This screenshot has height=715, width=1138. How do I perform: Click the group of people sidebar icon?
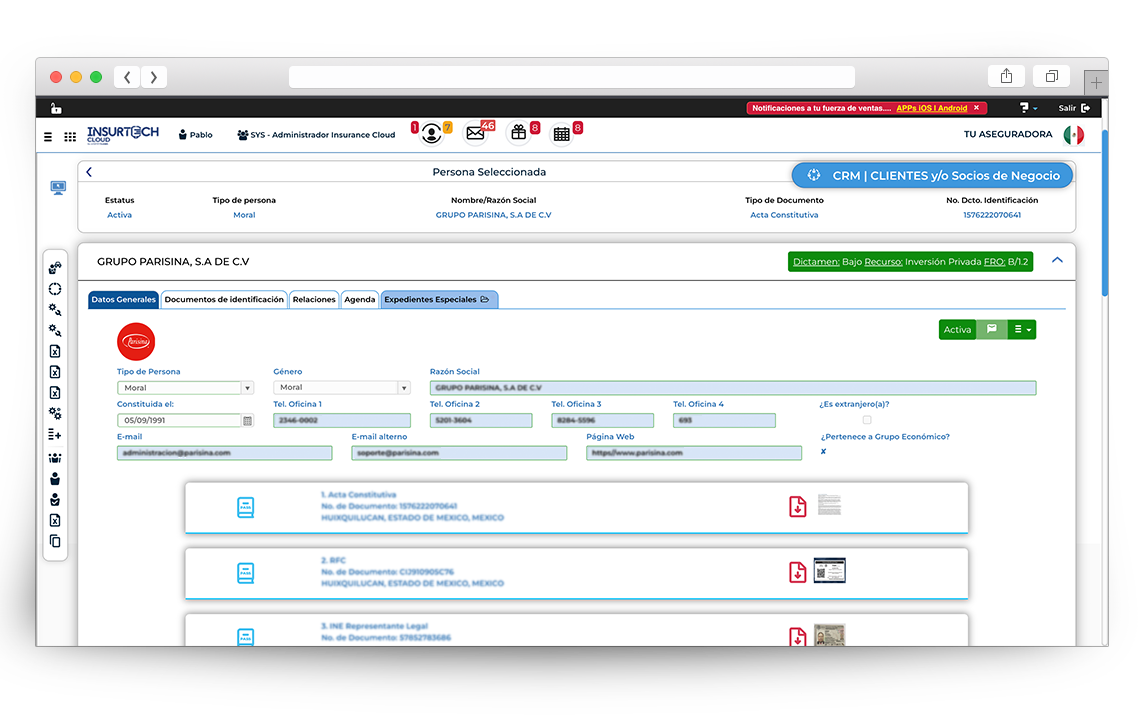(x=55, y=458)
